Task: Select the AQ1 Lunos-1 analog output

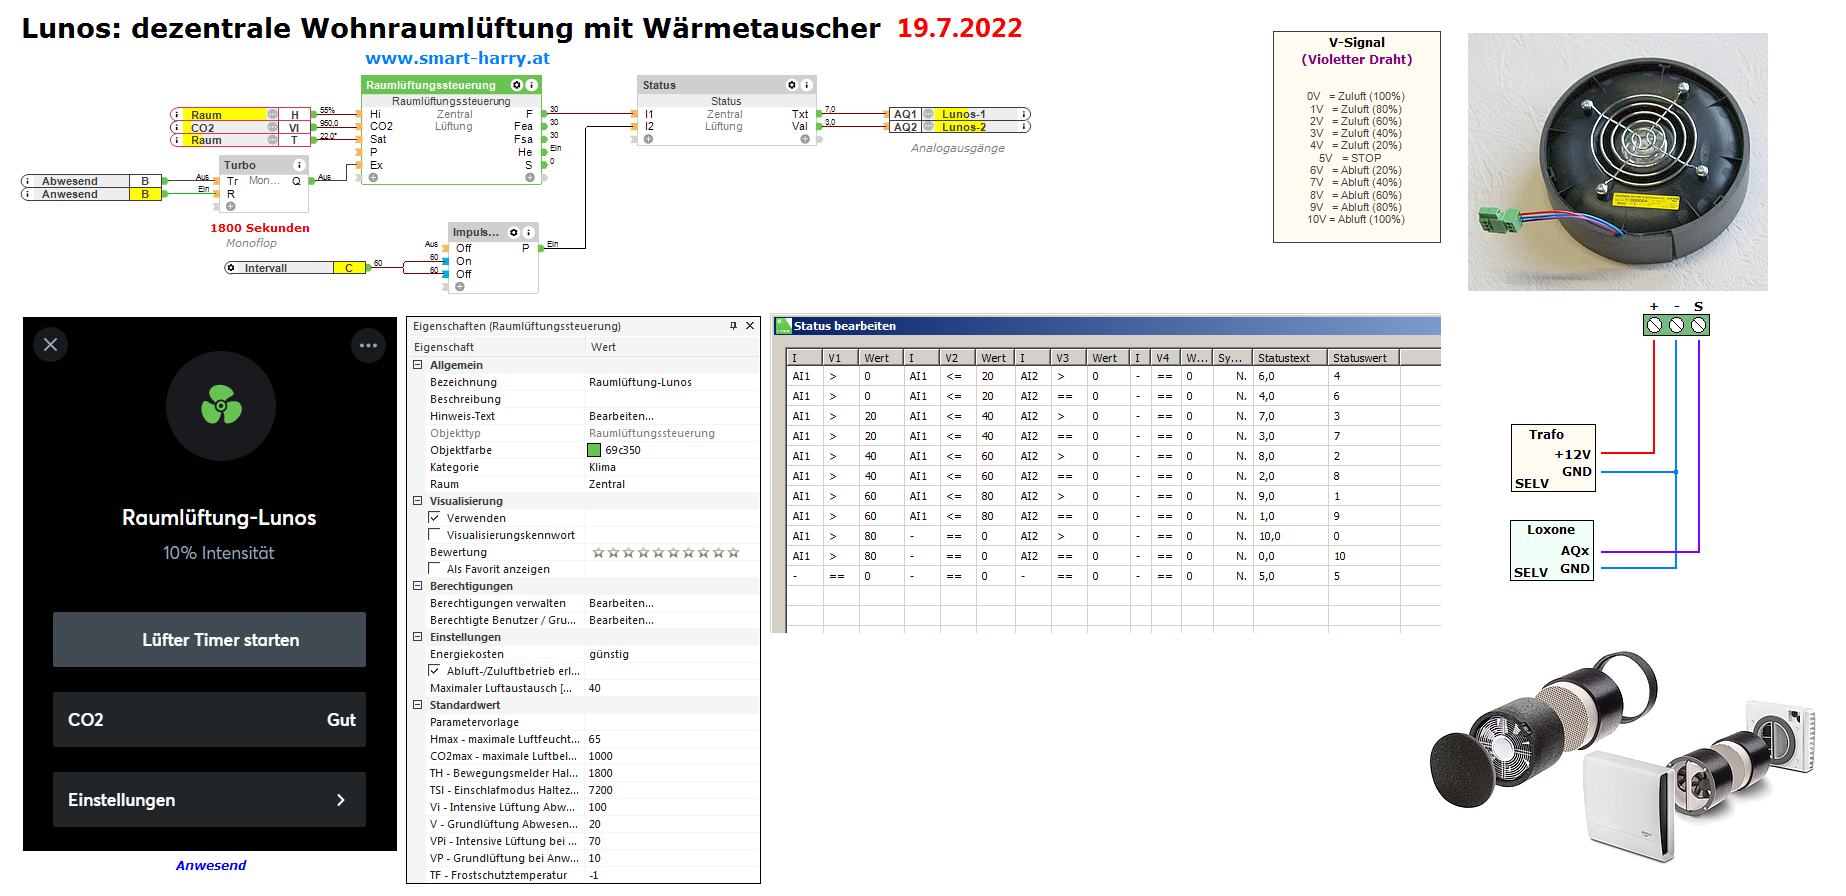Action: click(959, 114)
